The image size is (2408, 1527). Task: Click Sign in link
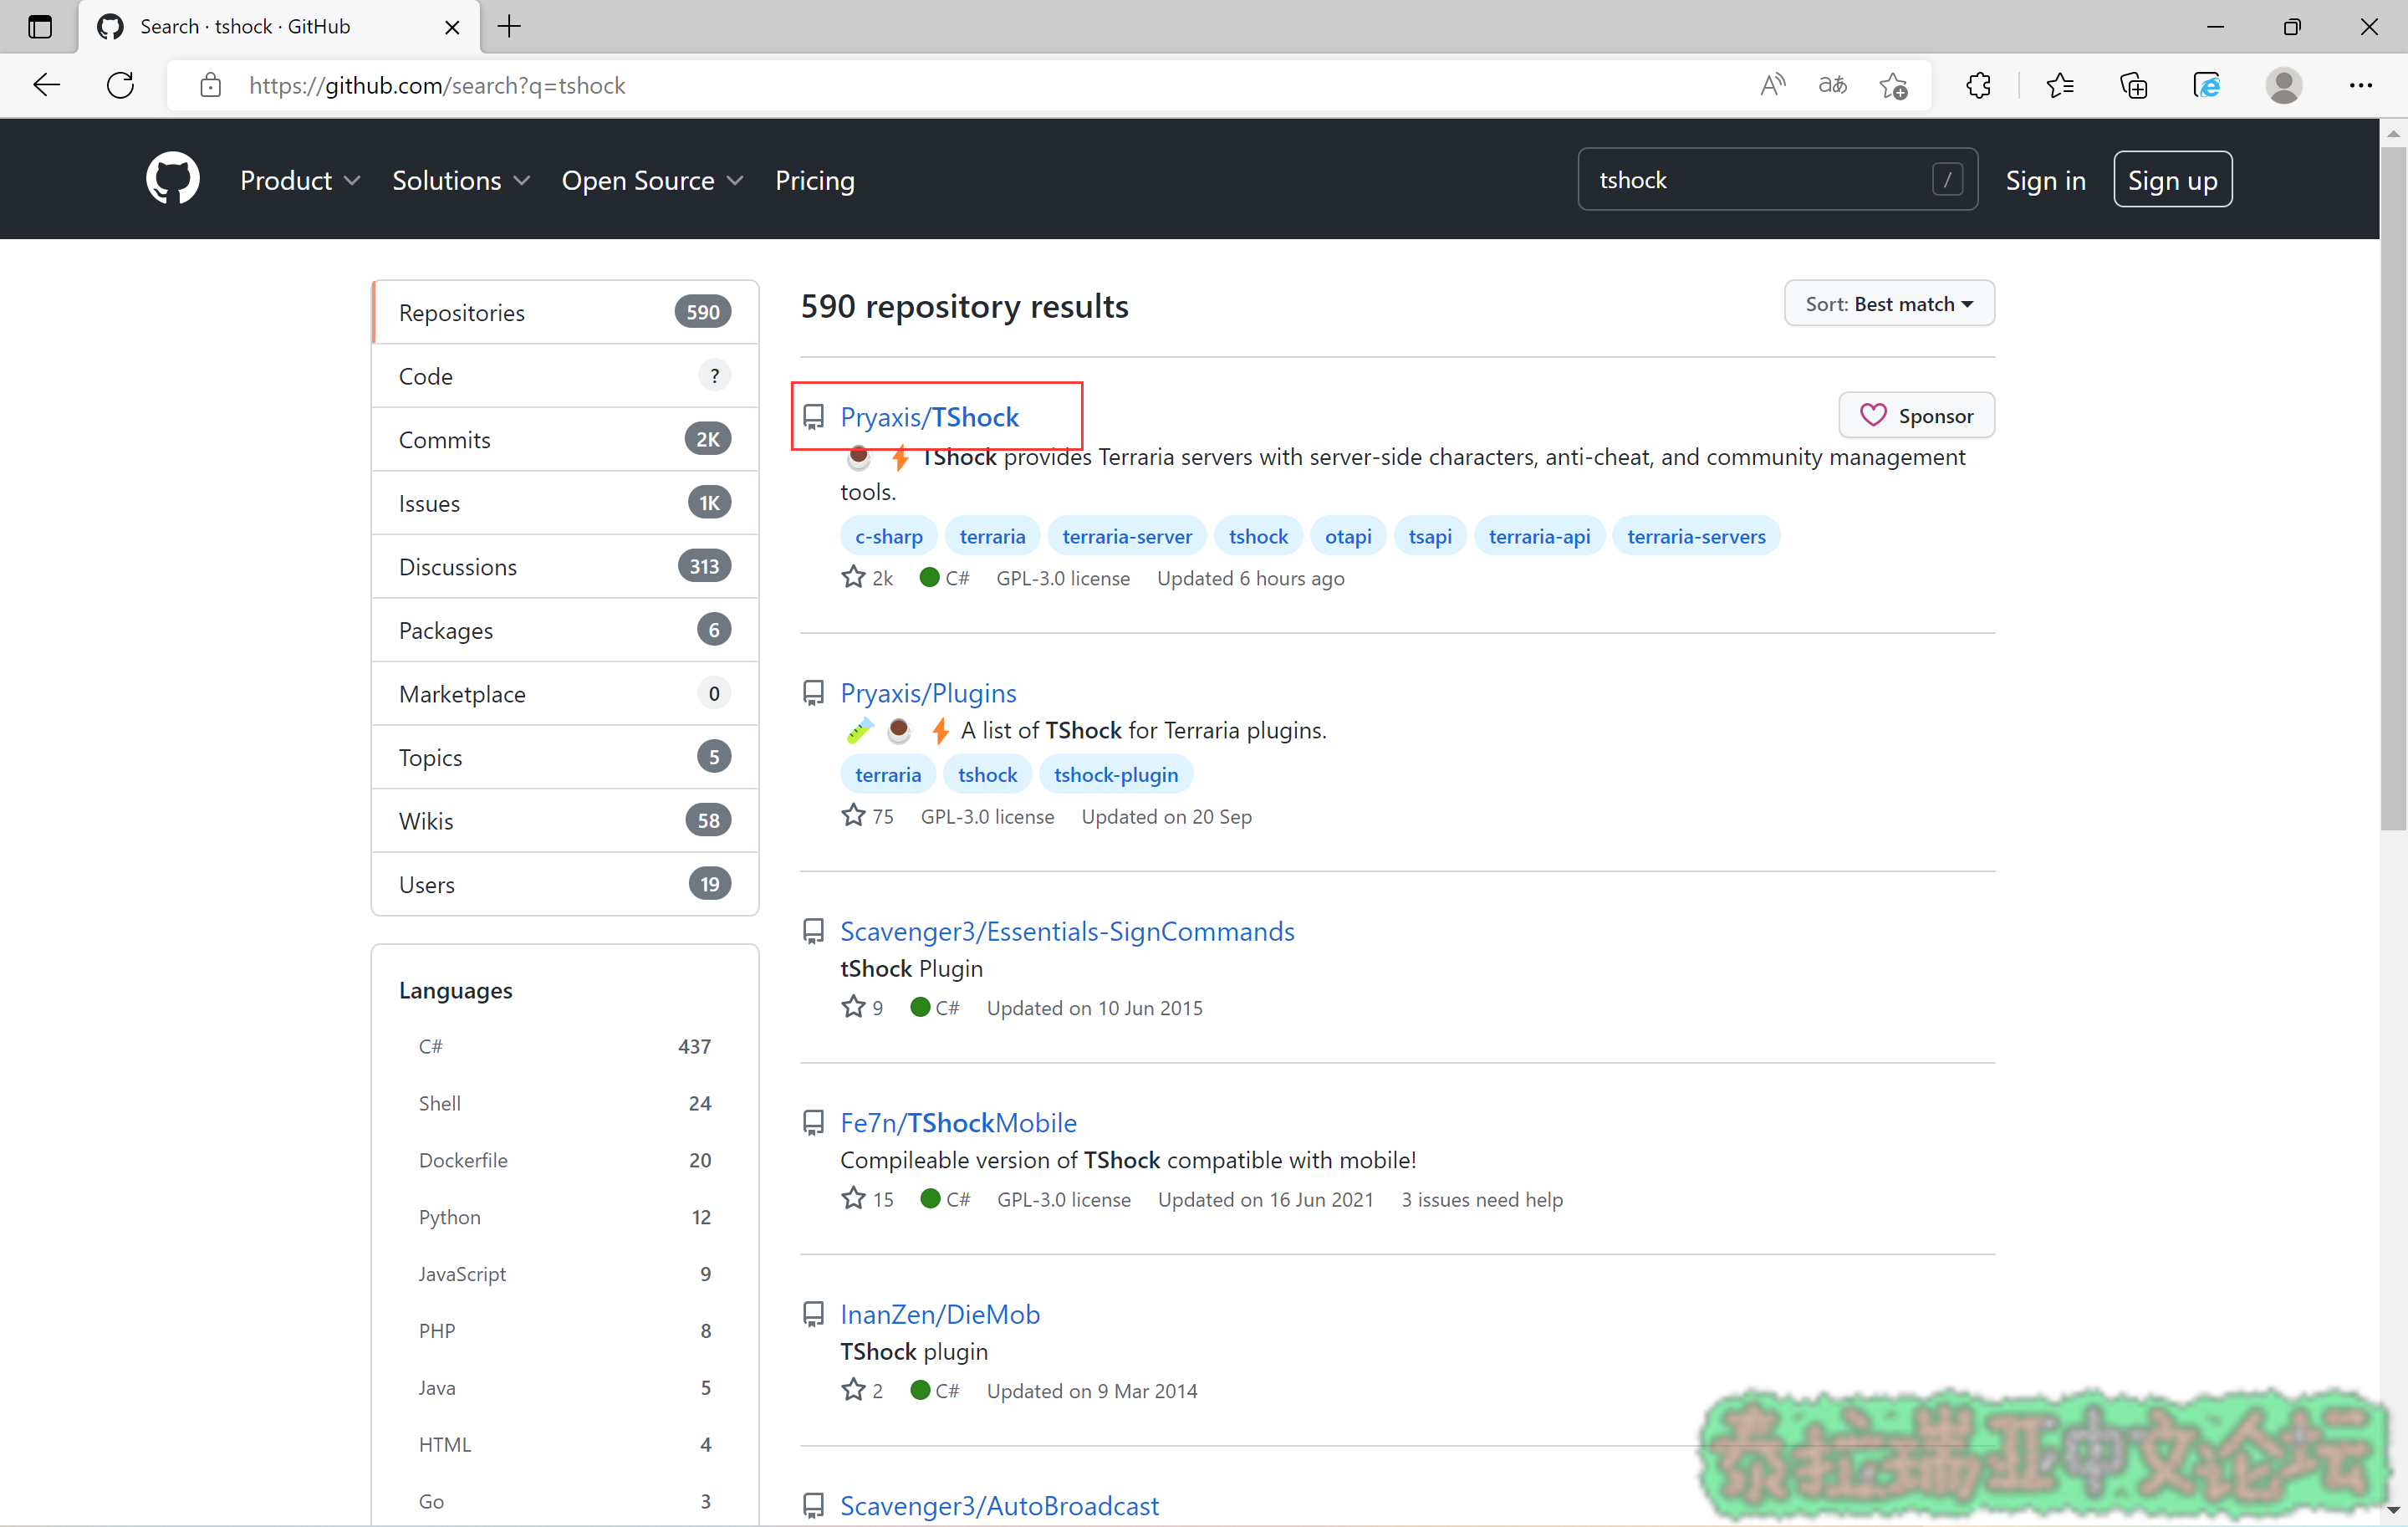pos(2045,180)
